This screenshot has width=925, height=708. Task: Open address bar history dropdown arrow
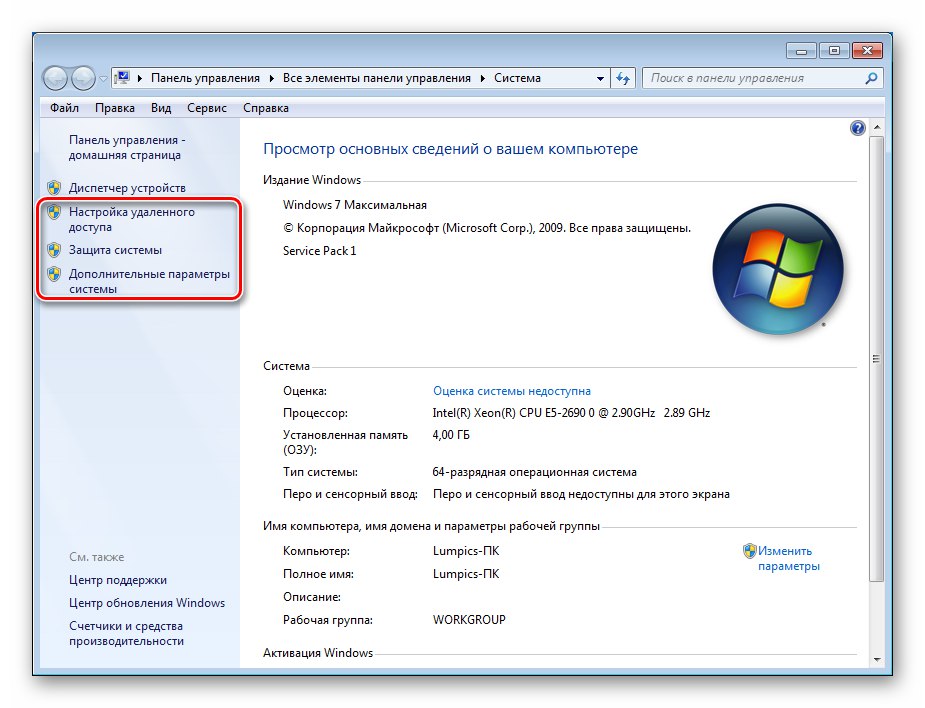[x=600, y=78]
